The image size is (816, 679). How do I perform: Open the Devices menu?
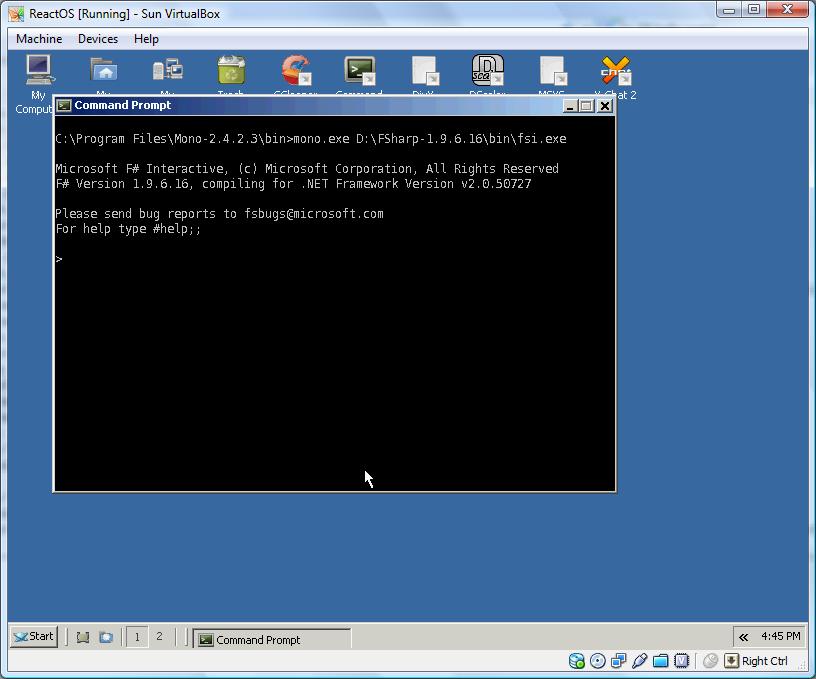(x=98, y=39)
